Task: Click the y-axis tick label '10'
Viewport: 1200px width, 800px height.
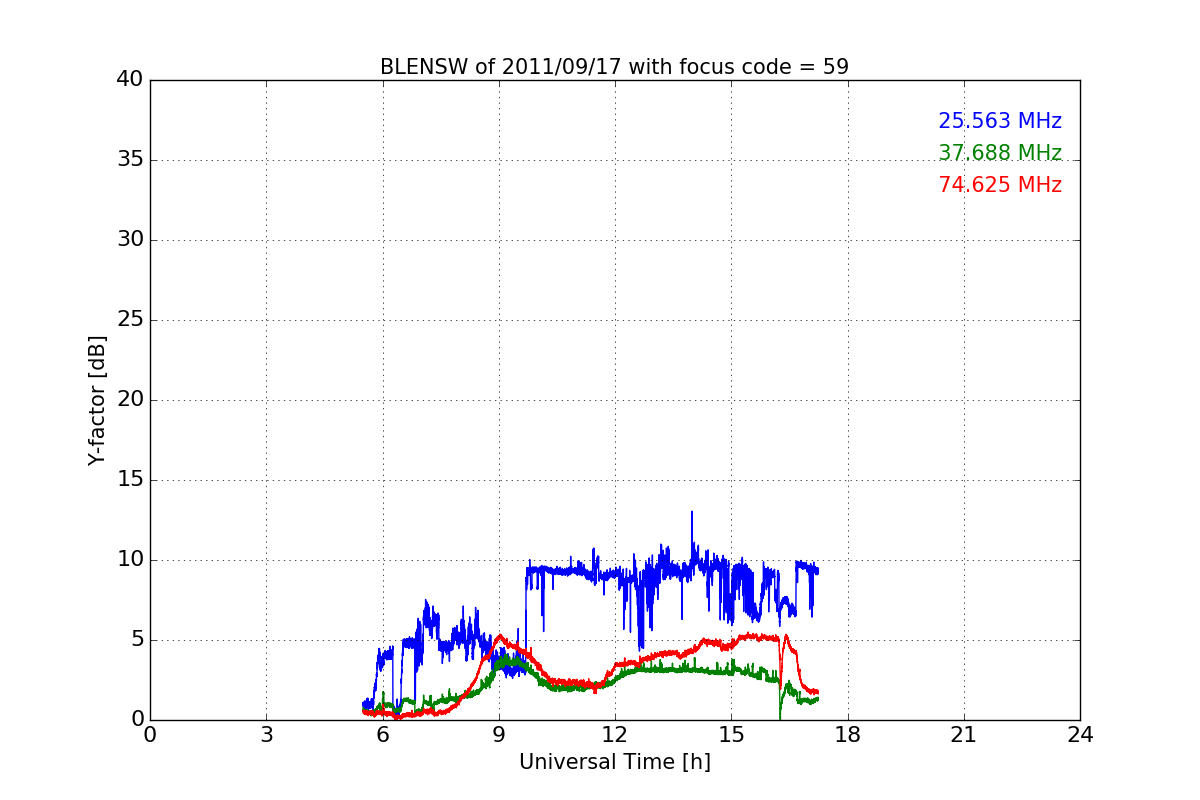Action: [130, 560]
